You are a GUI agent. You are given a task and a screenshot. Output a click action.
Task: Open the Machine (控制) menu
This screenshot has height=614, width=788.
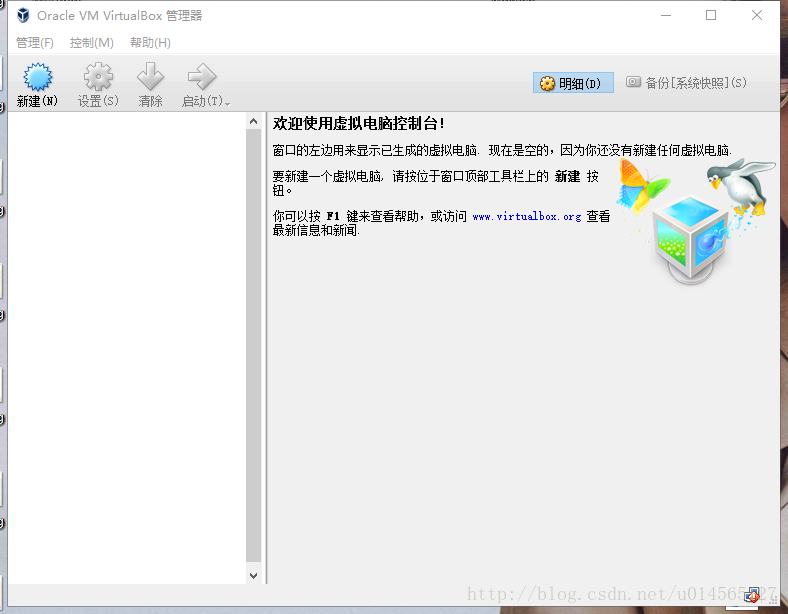coord(91,43)
